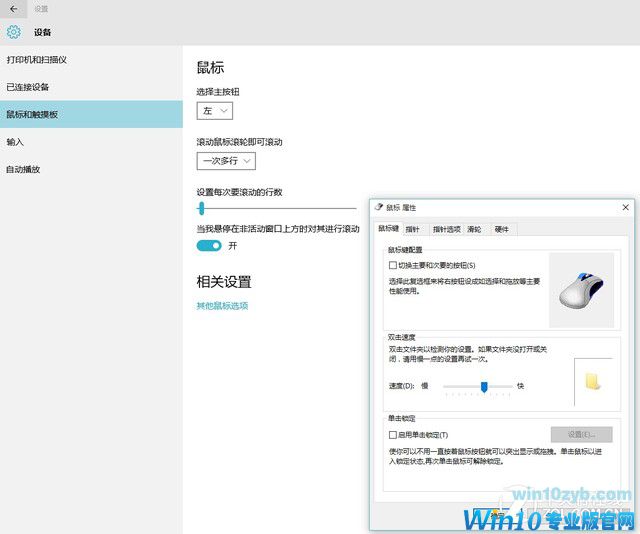Image resolution: width=640 pixels, height=534 pixels.
Task: Expand the 一次多行 scroll dropdown
Action: (226, 161)
